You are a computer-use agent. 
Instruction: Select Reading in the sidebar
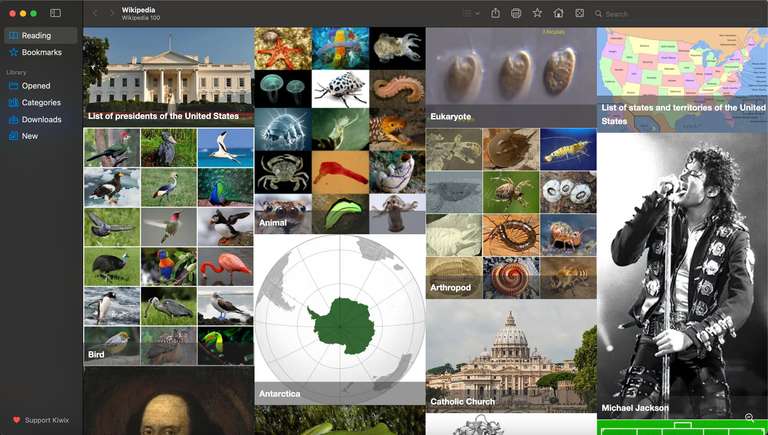(x=36, y=36)
